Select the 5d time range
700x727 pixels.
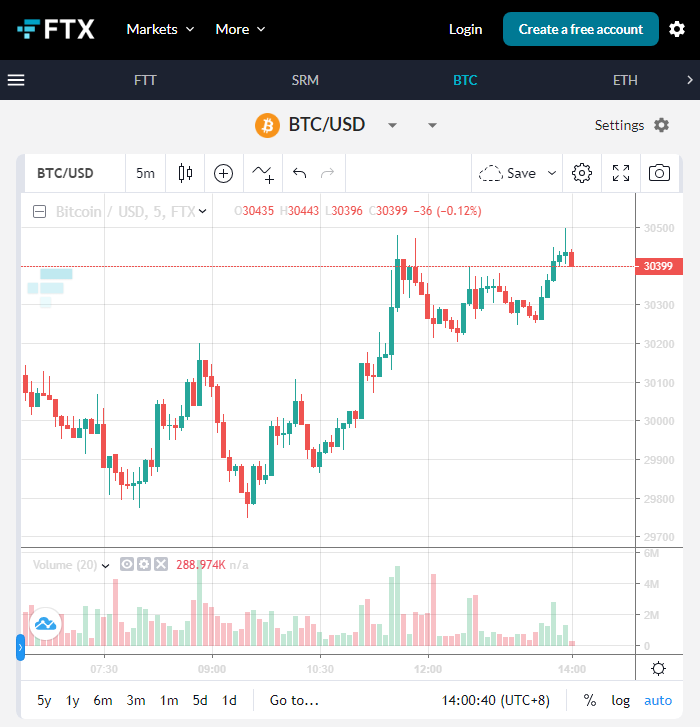(x=200, y=700)
